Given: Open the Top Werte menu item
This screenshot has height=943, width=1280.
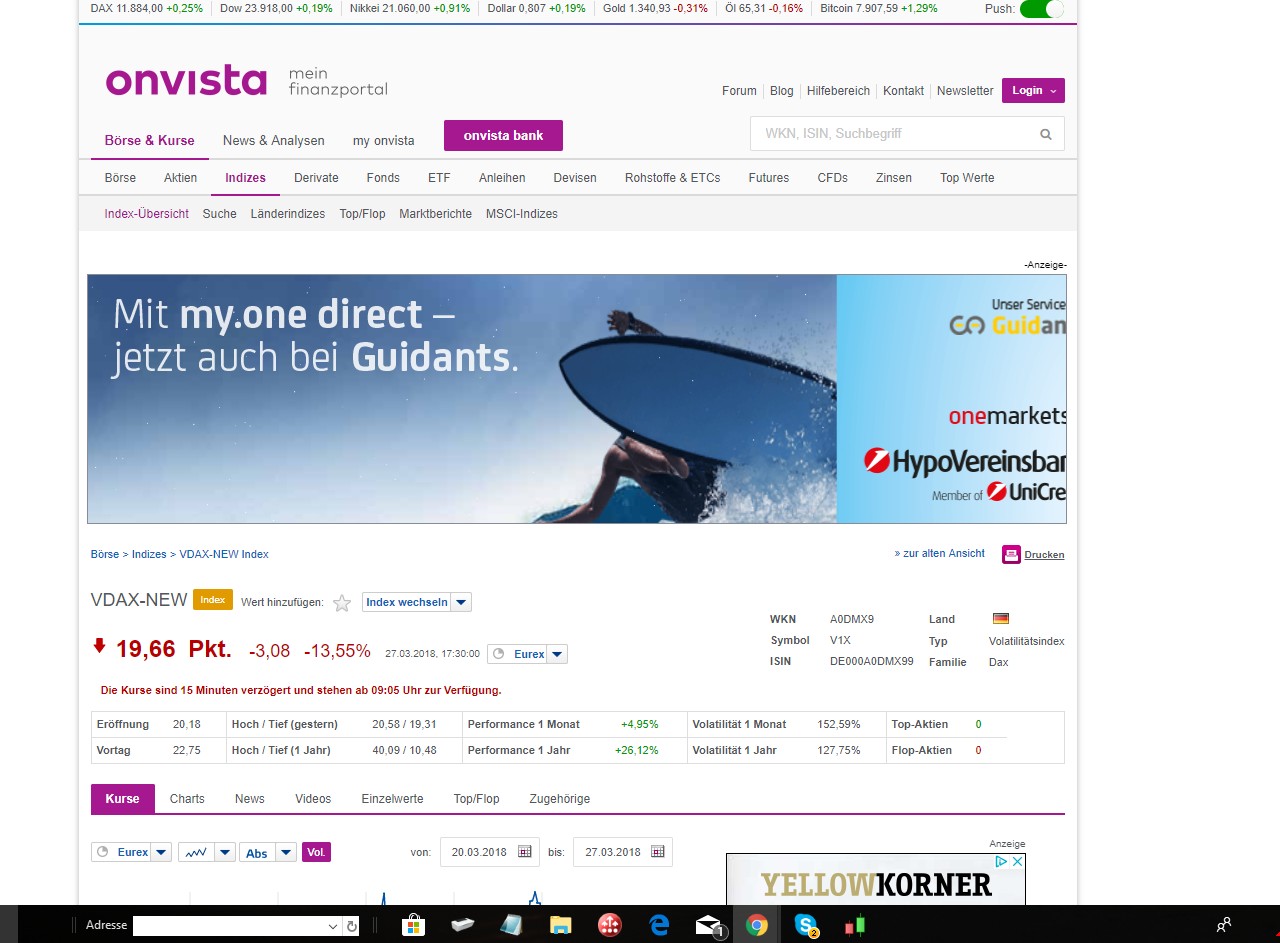Looking at the screenshot, I should (x=967, y=178).
